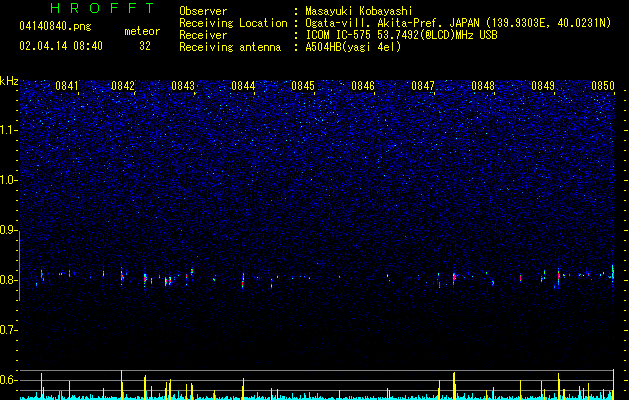Click the kHz axis unit label

[x=9, y=81]
